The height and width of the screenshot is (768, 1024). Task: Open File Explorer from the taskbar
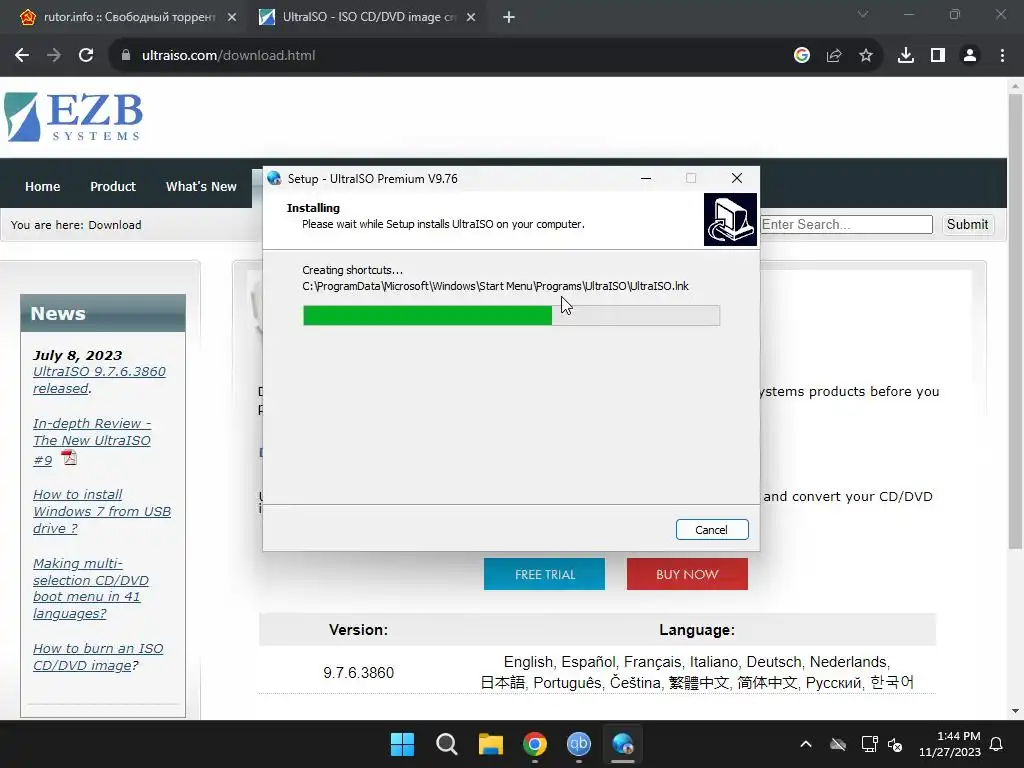pos(490,744)
